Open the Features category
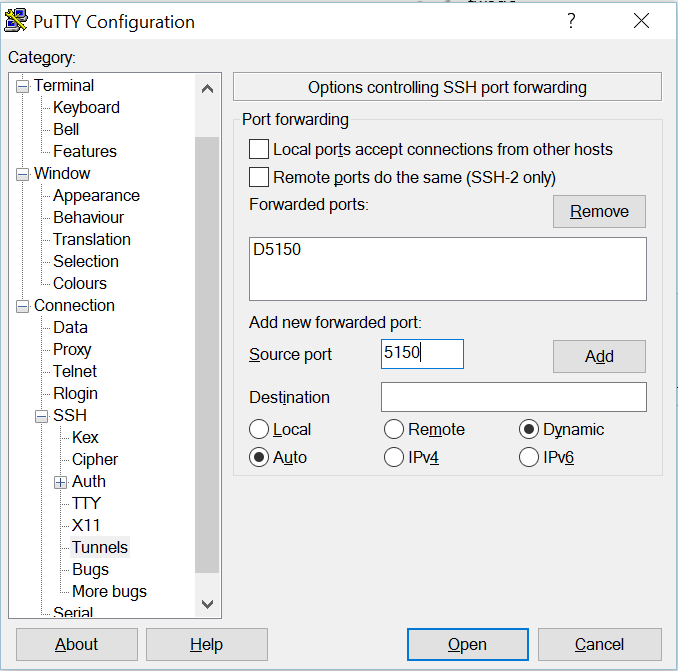The width and height of the screenshot is (678, 671). click(85, 151)
